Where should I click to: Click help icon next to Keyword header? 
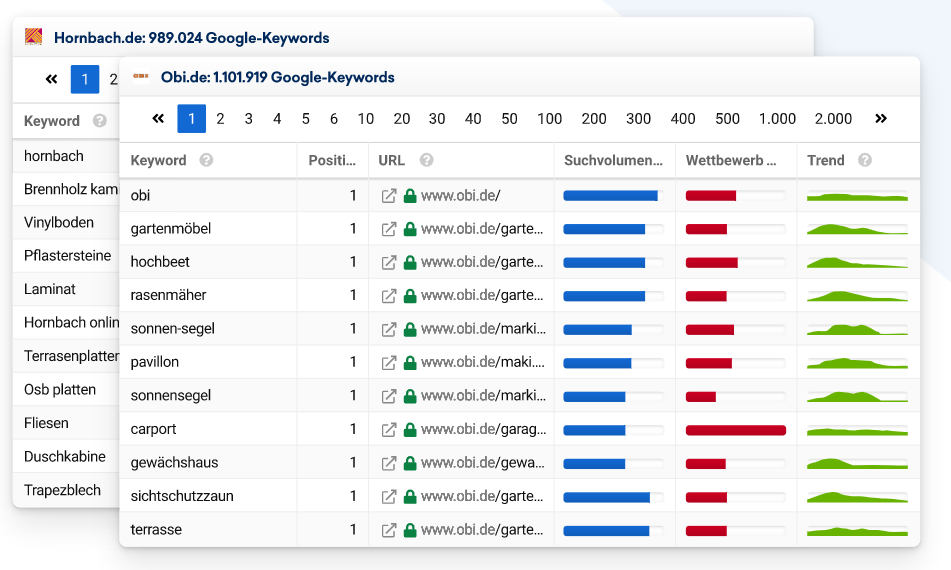(206, 160)
